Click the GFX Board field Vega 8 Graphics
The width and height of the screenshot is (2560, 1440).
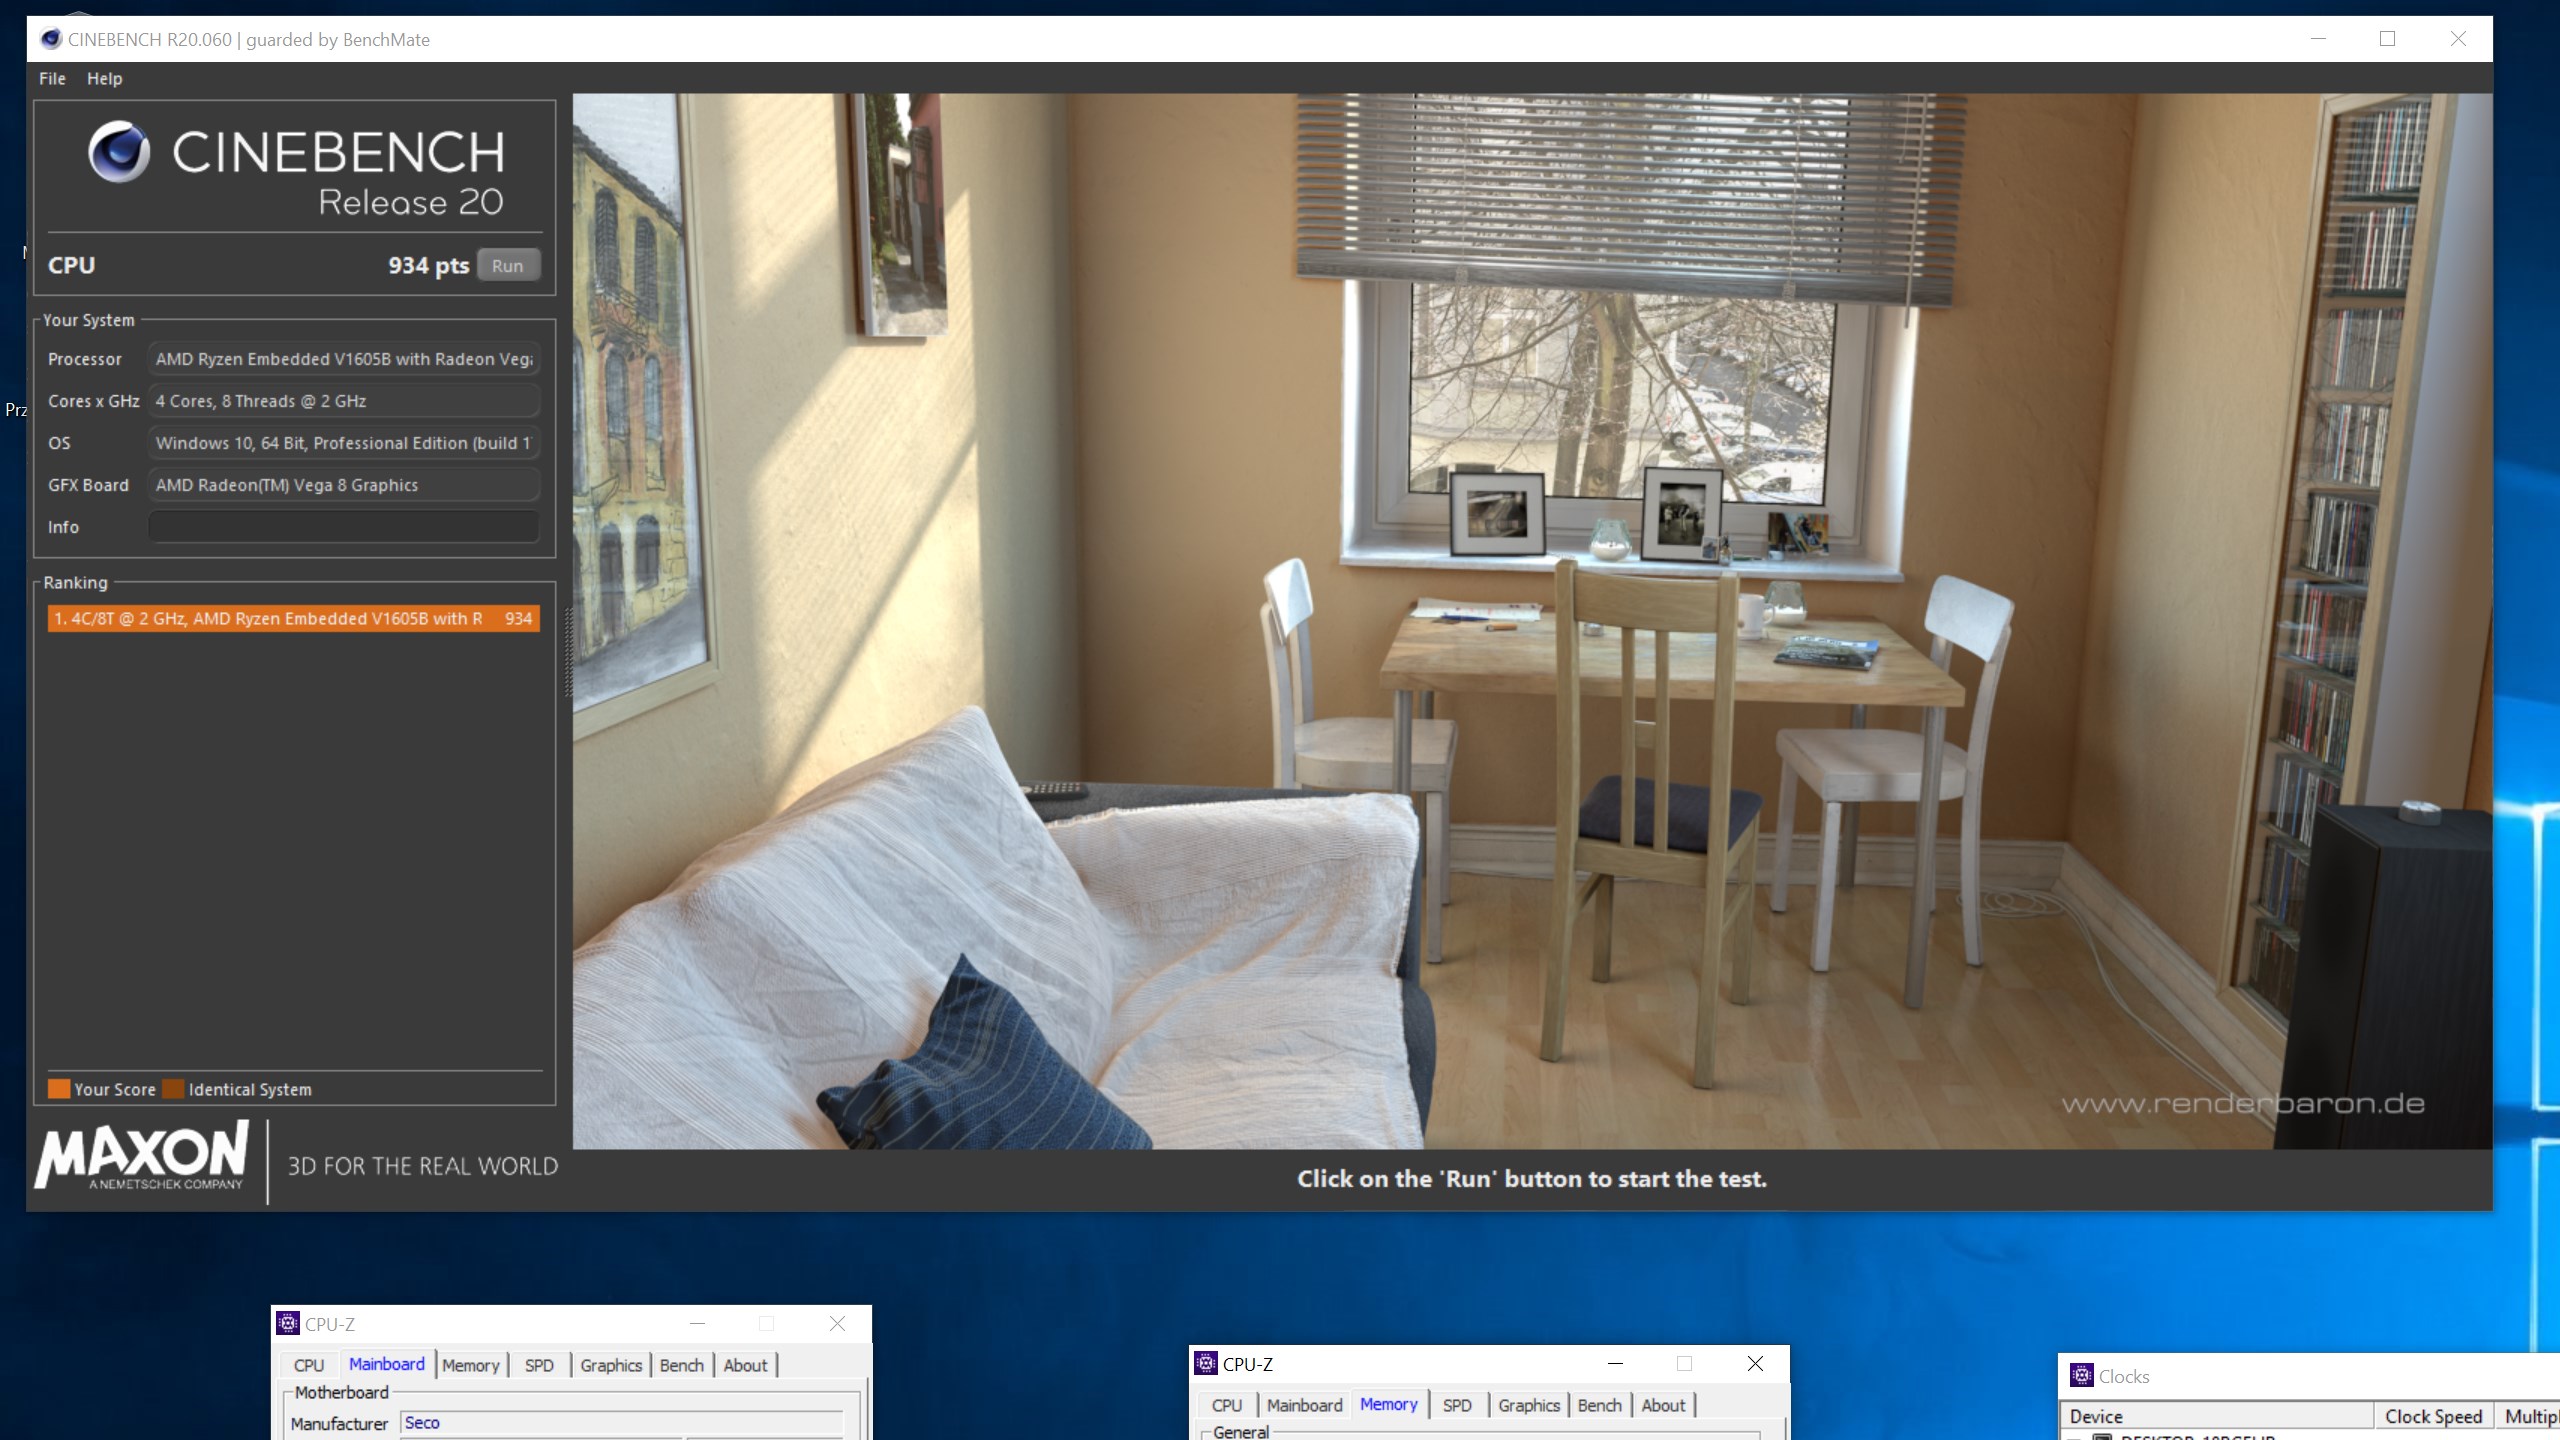[344, 485]
